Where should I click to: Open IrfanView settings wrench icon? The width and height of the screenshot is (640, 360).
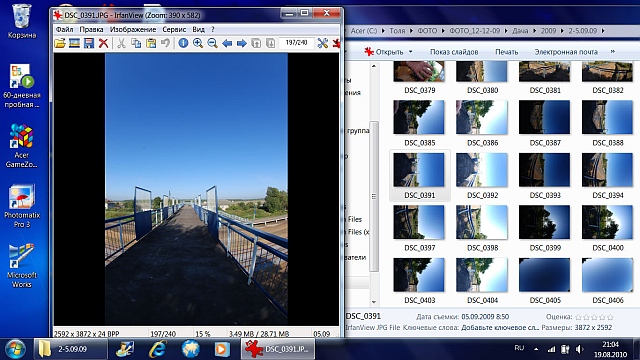click(x=322, y=43)
